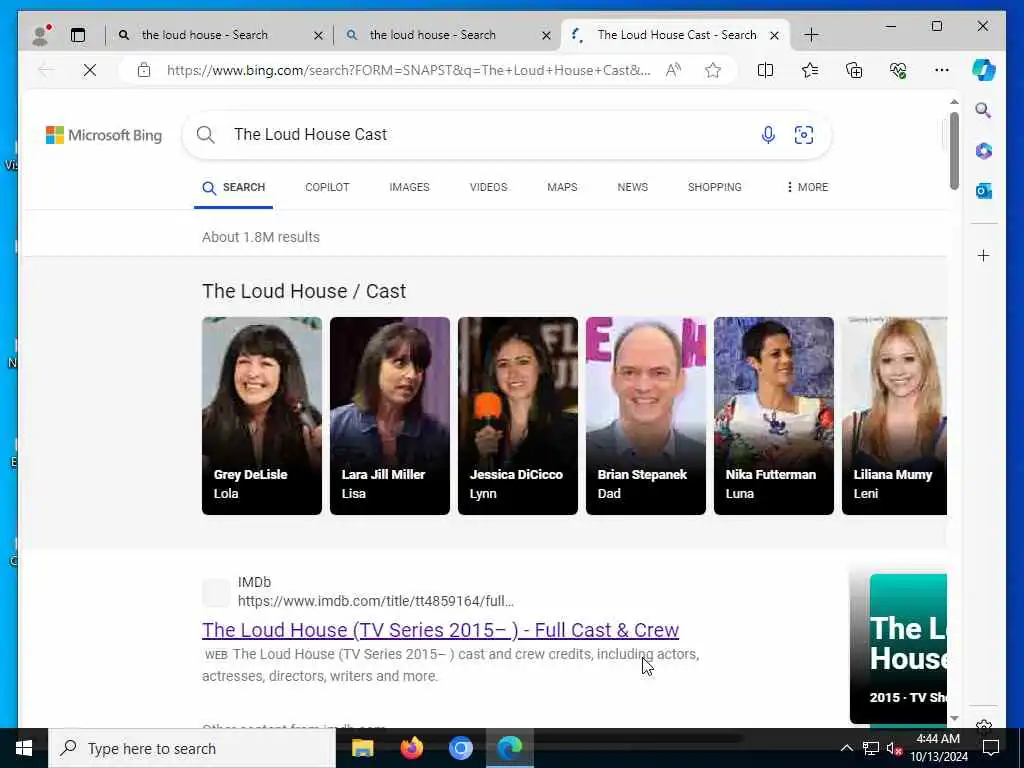
Task: Click the browser address bar
Action: (408, 70)
